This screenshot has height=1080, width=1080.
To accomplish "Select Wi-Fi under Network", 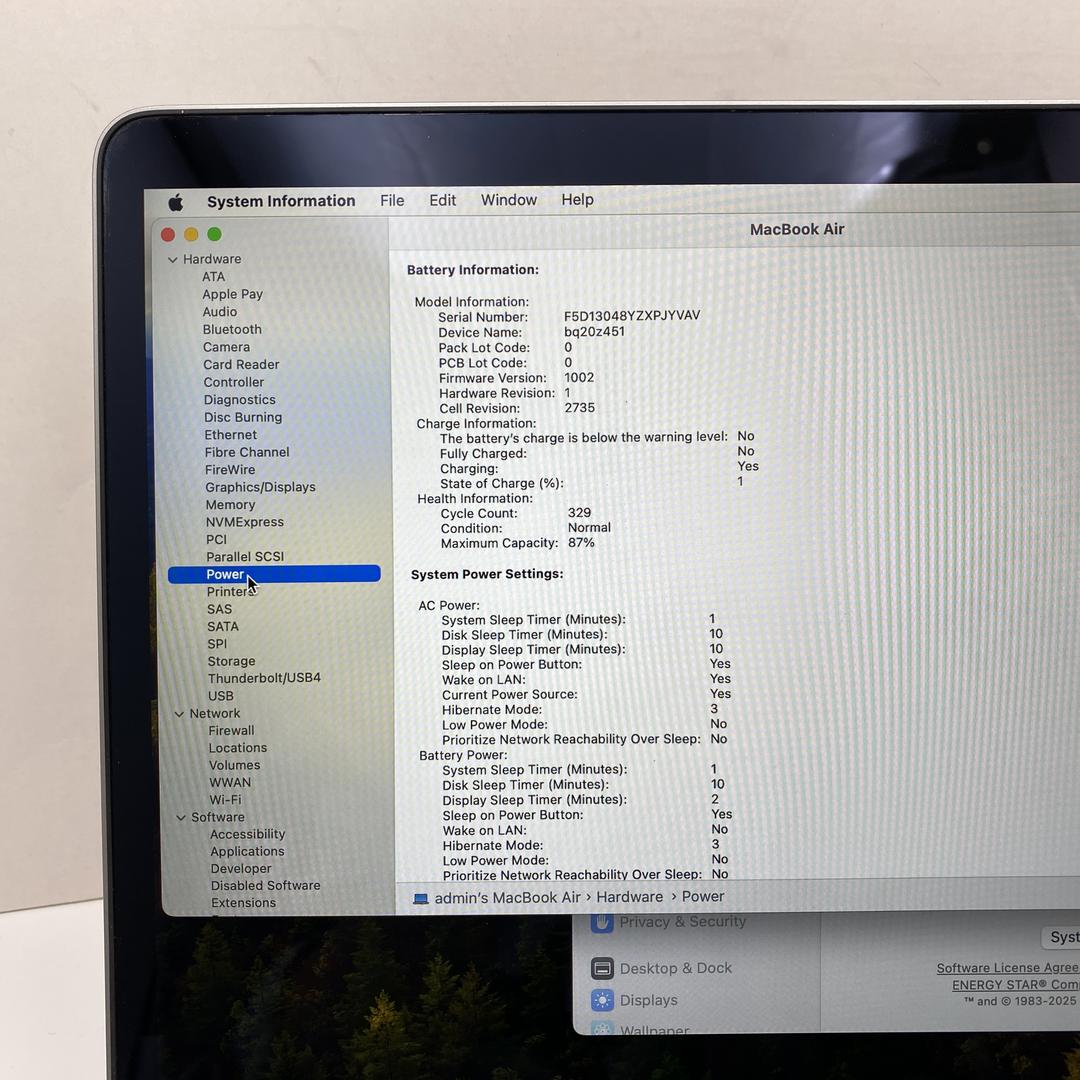I will [x=225, y=800].
